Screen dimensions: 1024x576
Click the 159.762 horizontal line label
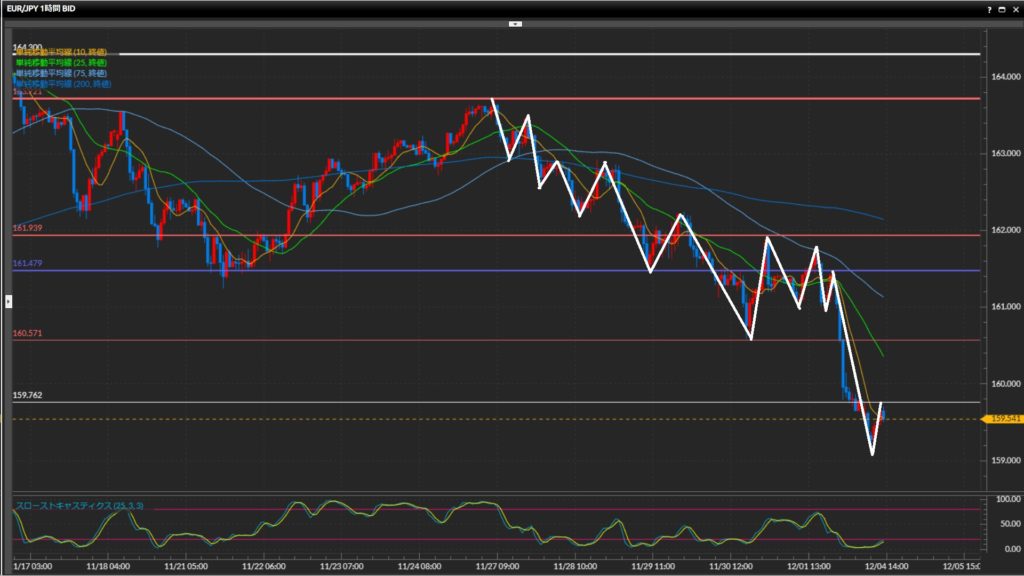(x=27, y=395)
